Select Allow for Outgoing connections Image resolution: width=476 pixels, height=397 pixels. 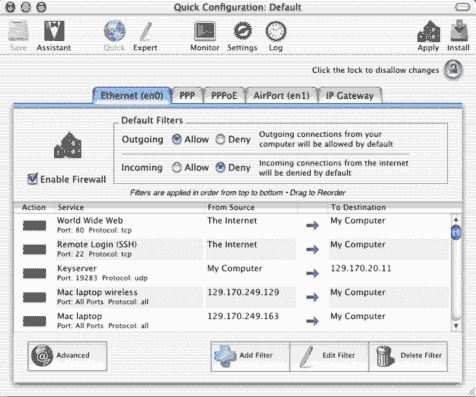(x=176, y=139)
